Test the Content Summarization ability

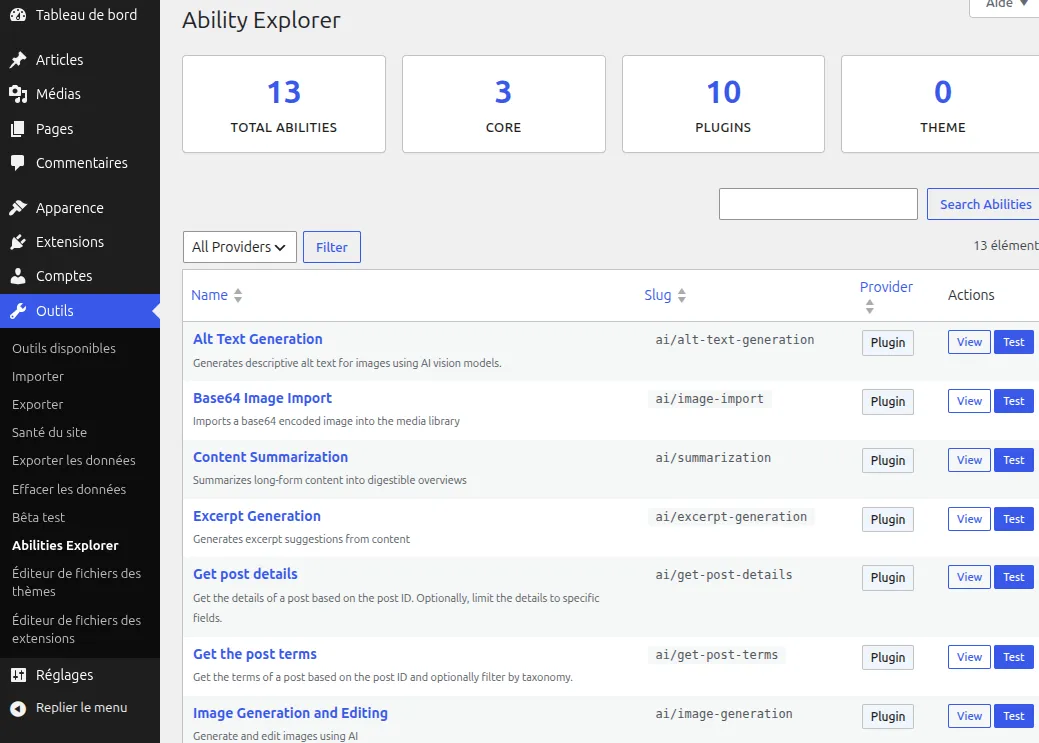tap(1013, 460)
